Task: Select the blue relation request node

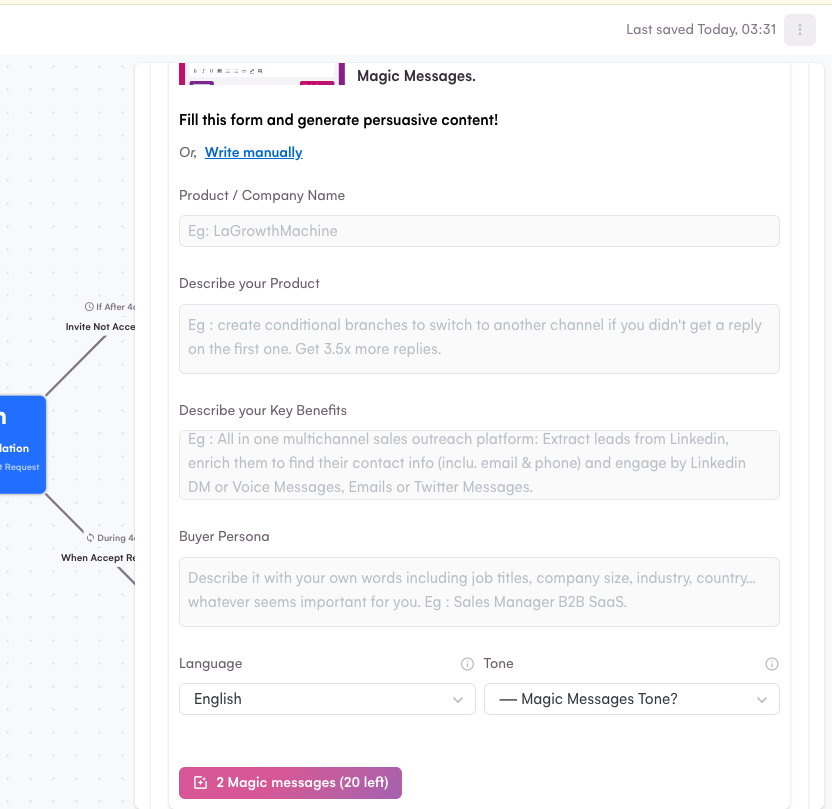Action: tap(22, 445)
